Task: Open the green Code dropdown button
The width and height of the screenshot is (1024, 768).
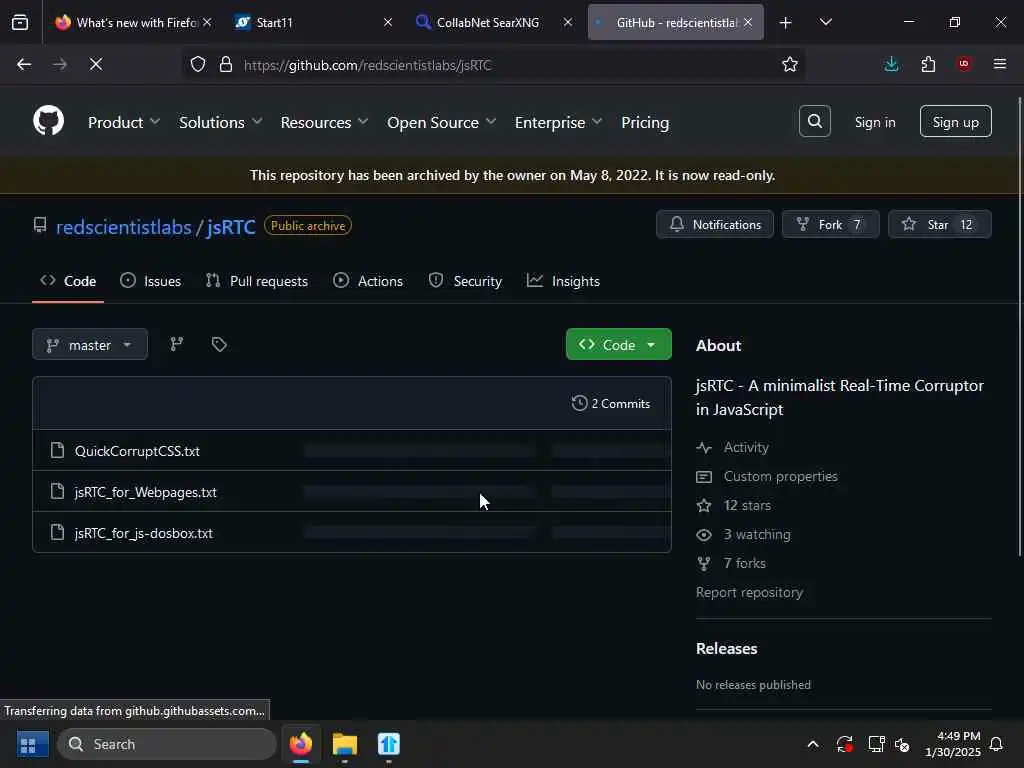Action: pos(618,344)
